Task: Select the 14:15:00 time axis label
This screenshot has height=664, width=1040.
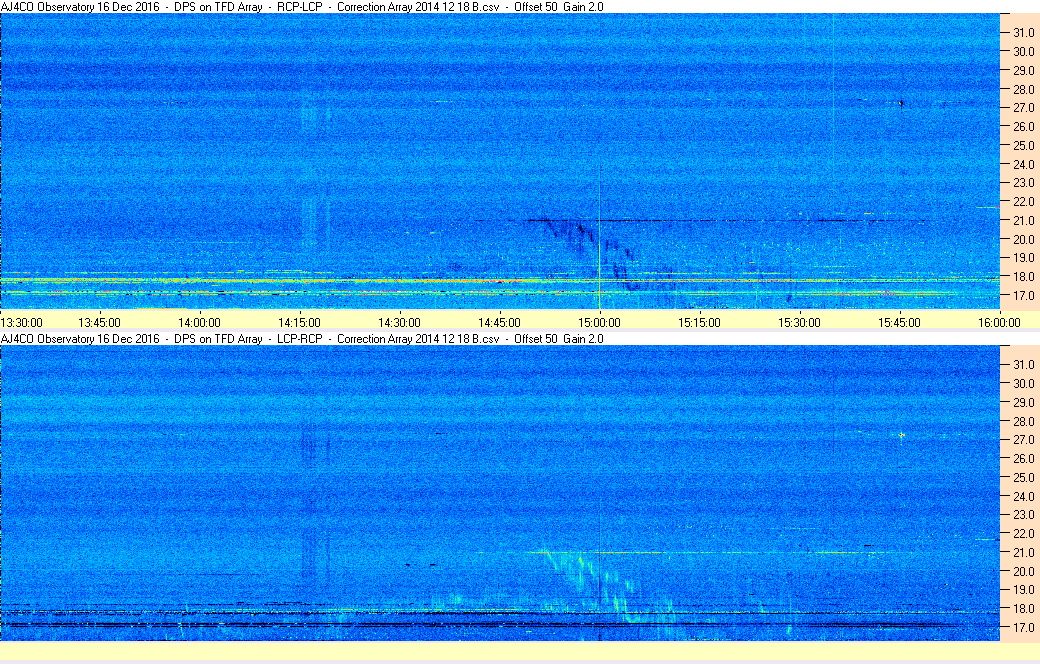Action: click(x=299, y=322)
